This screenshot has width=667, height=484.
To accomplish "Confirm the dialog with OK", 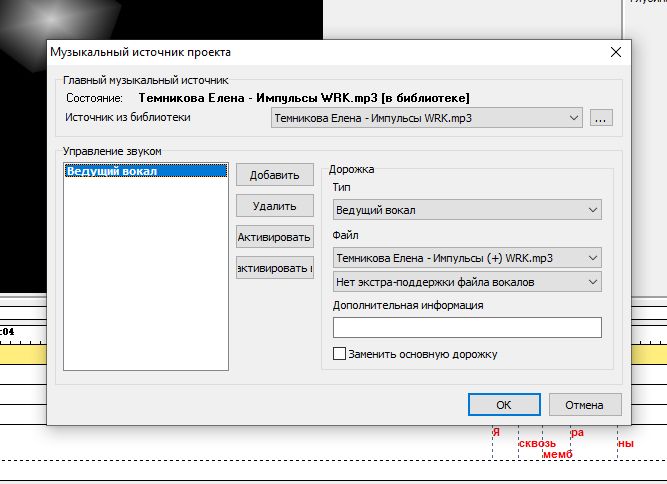I will click(504, 404).
